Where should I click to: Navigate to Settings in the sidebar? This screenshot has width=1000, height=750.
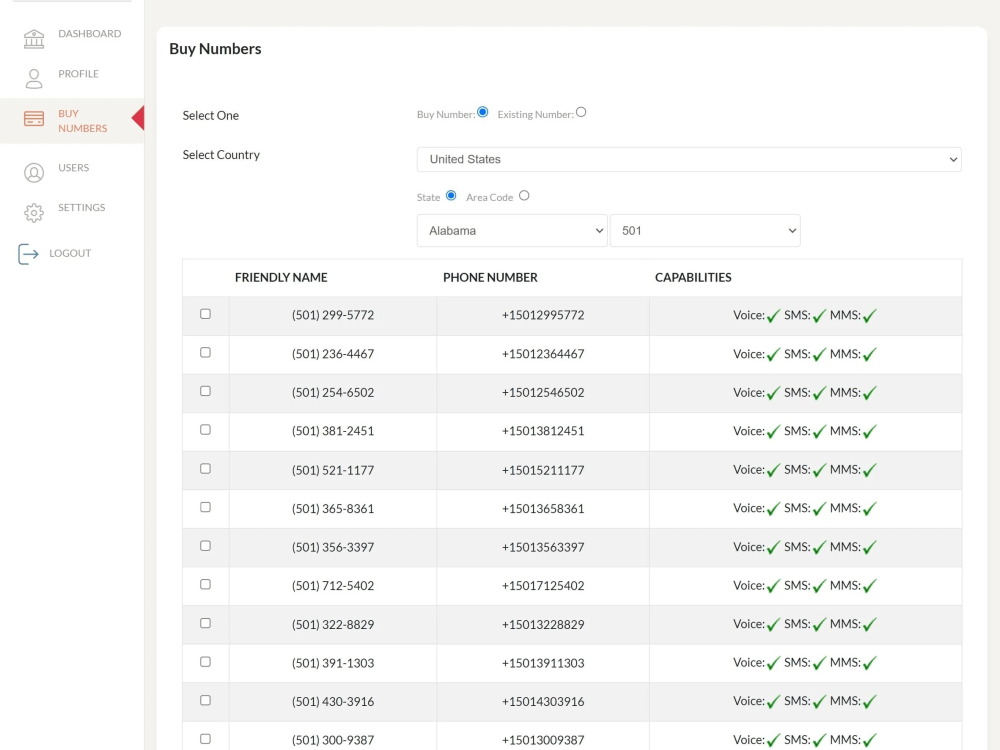click(80, 207)
